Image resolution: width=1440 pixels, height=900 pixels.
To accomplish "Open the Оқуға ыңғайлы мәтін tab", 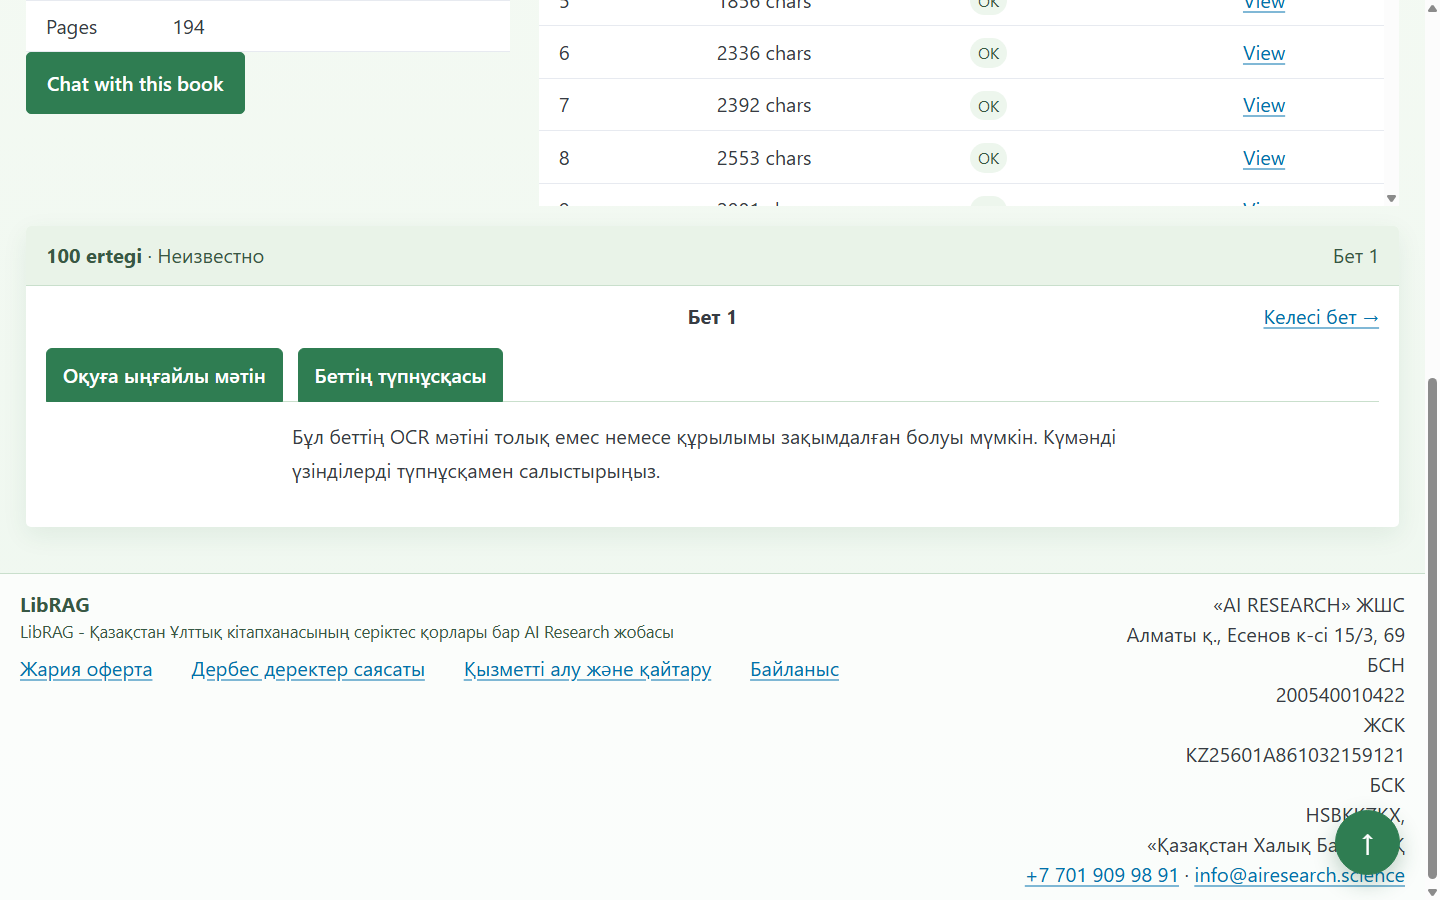I will (x=164, y=375).
